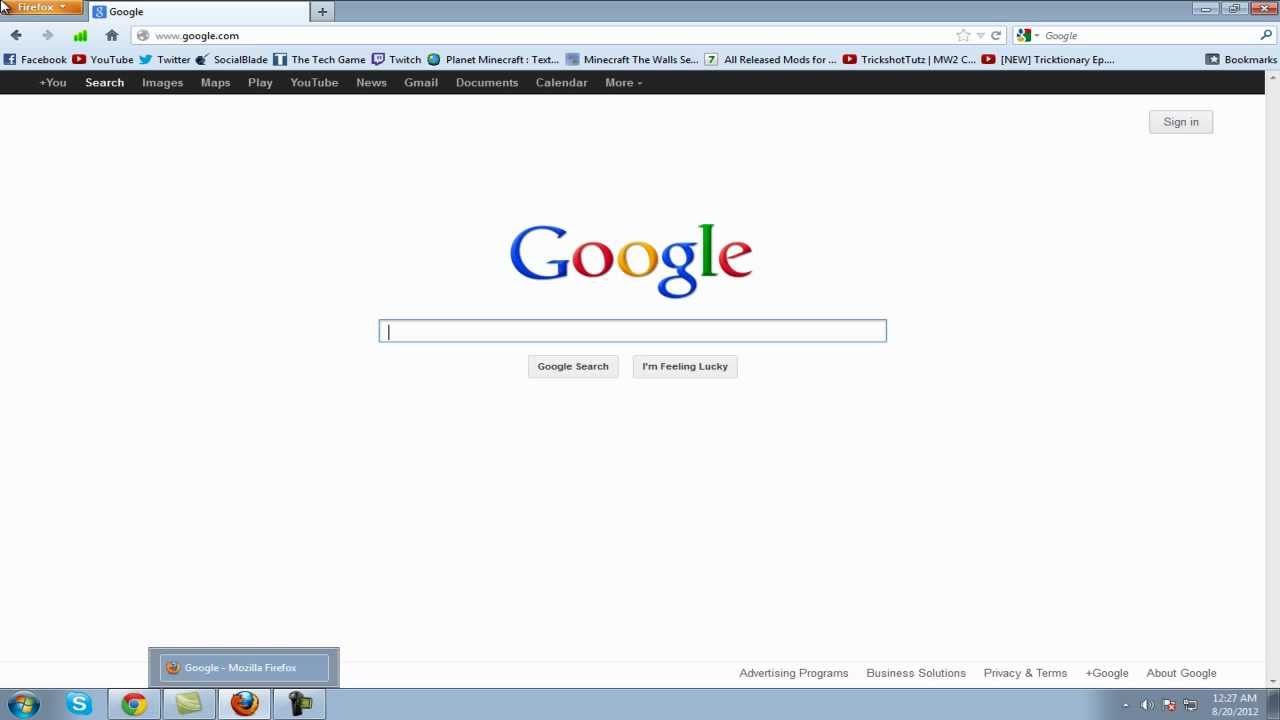Screen dimensions: 1280x720
Task: Click the Sign in button
Action: (x=1181, y=122)
